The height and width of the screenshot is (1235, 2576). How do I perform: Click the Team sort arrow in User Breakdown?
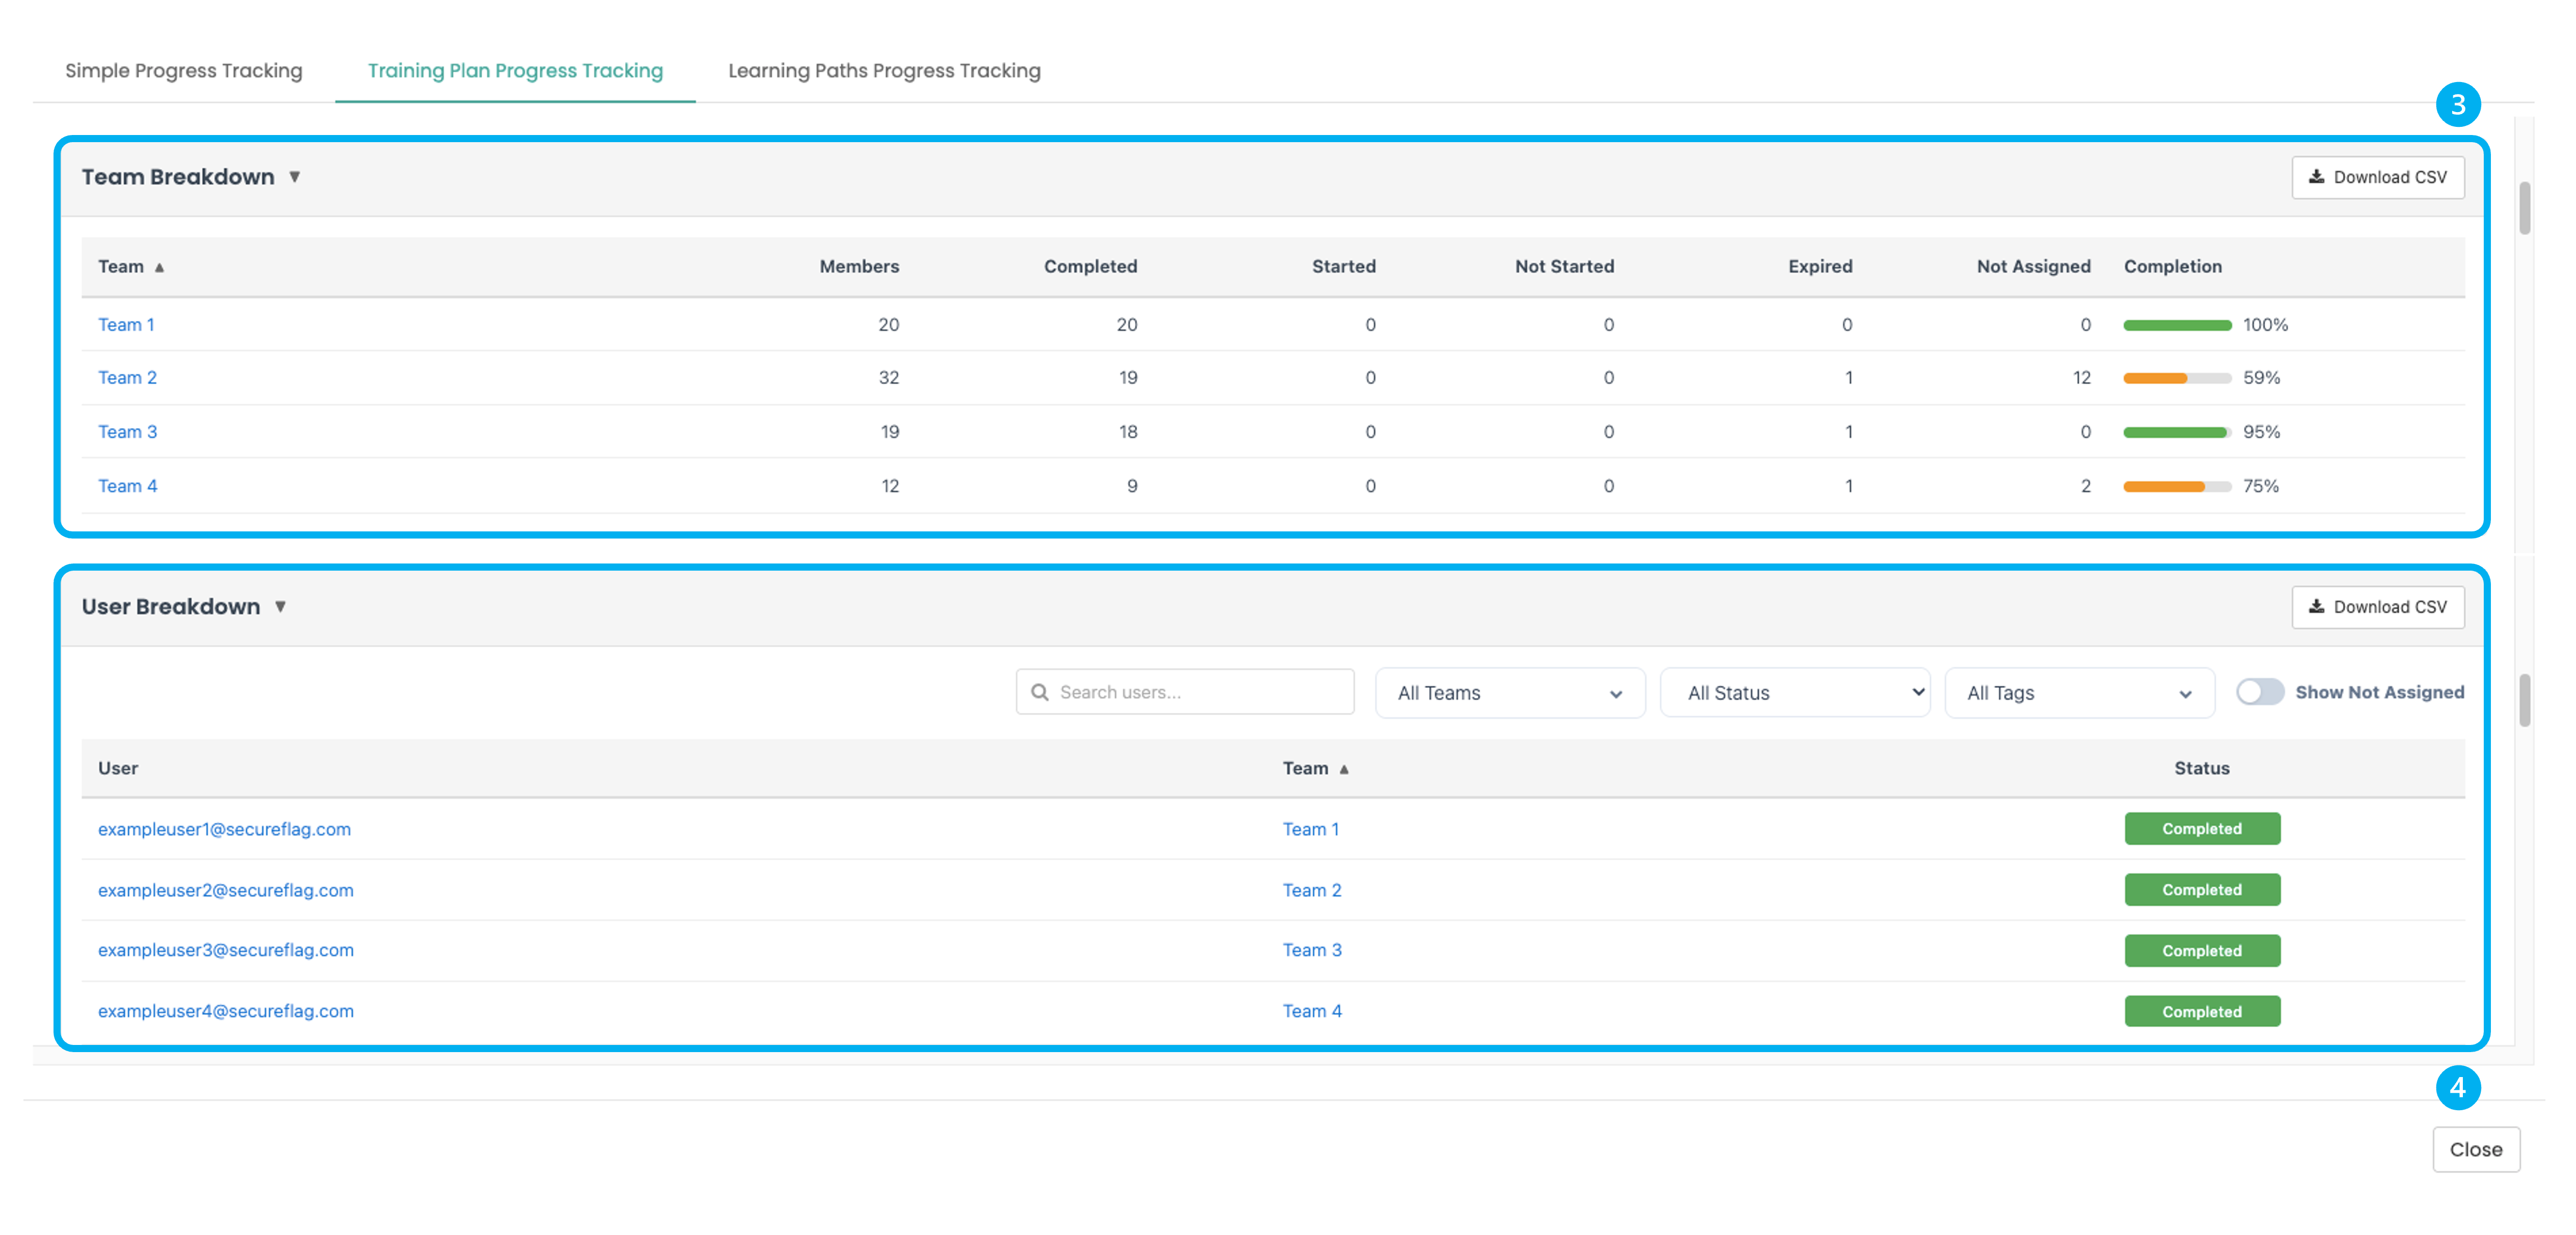(x=1344, y=769)
